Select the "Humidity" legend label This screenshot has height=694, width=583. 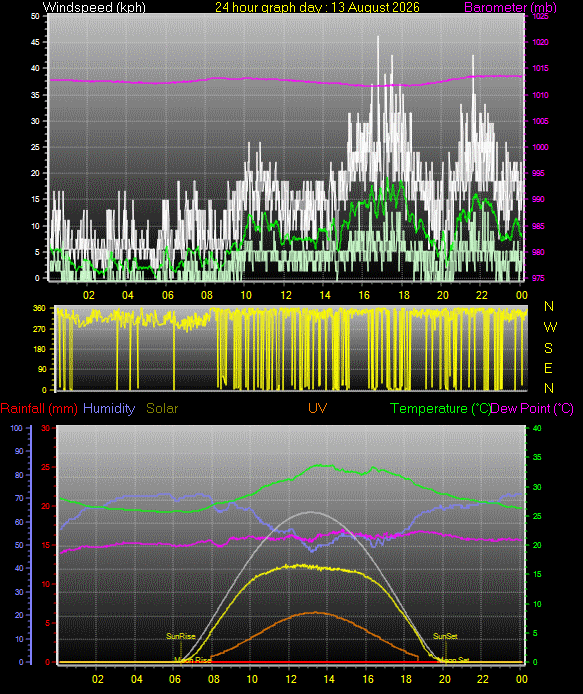tap(109, 408)
